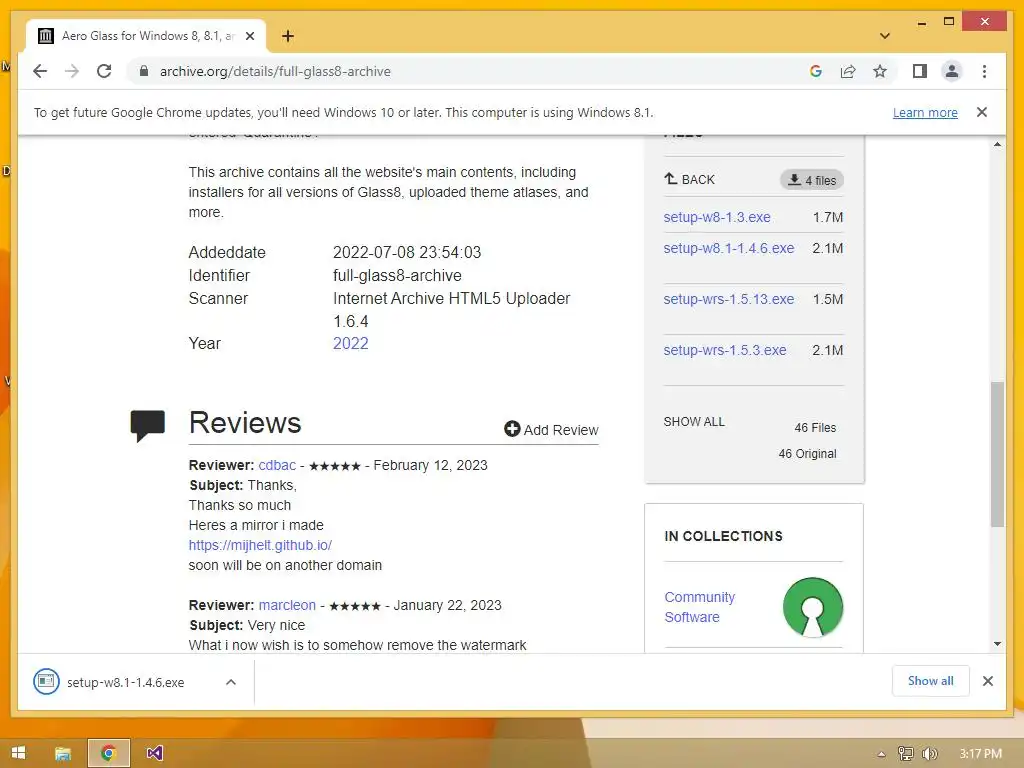This screenshot has height=768, width=1024.
Task: Select the Aero Glass for Windows tab
Action: pyautogui.click(x=146, y=36)
